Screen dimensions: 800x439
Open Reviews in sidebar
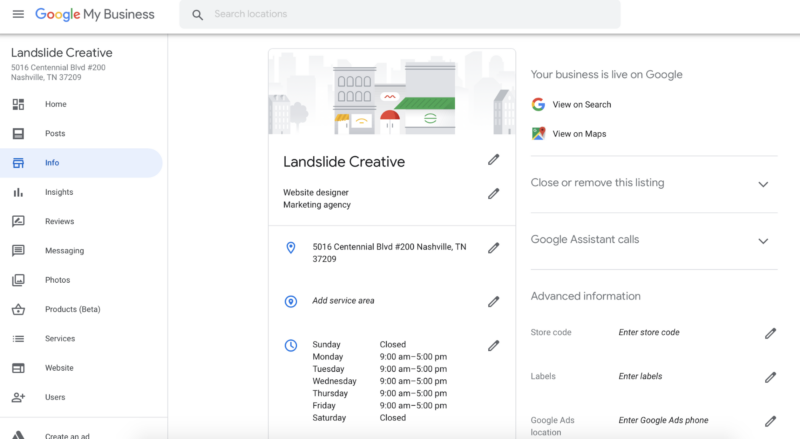coord(60,222)
